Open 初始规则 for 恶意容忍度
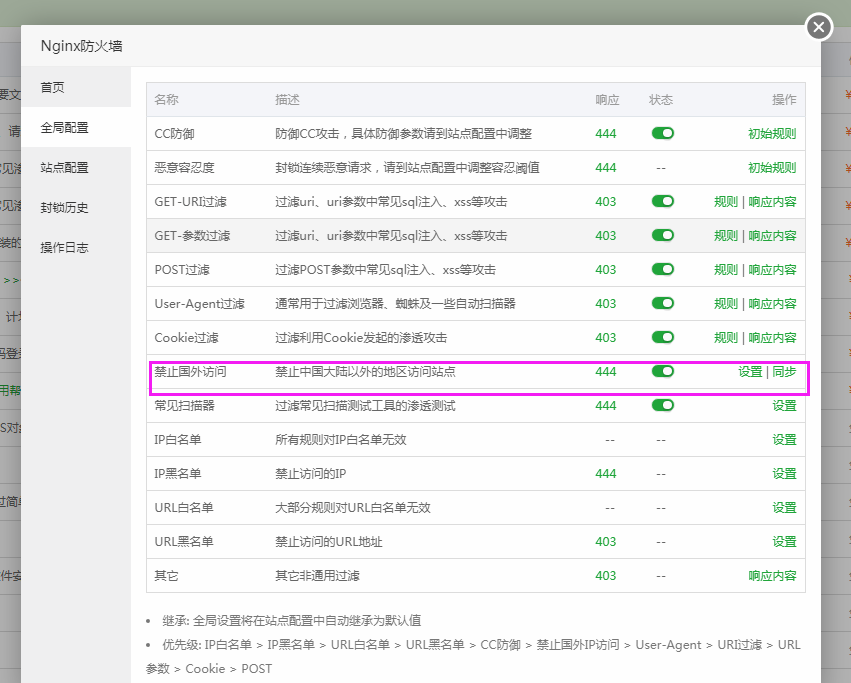The width and height of the screenshot is (851, 683). click(772, 168)
